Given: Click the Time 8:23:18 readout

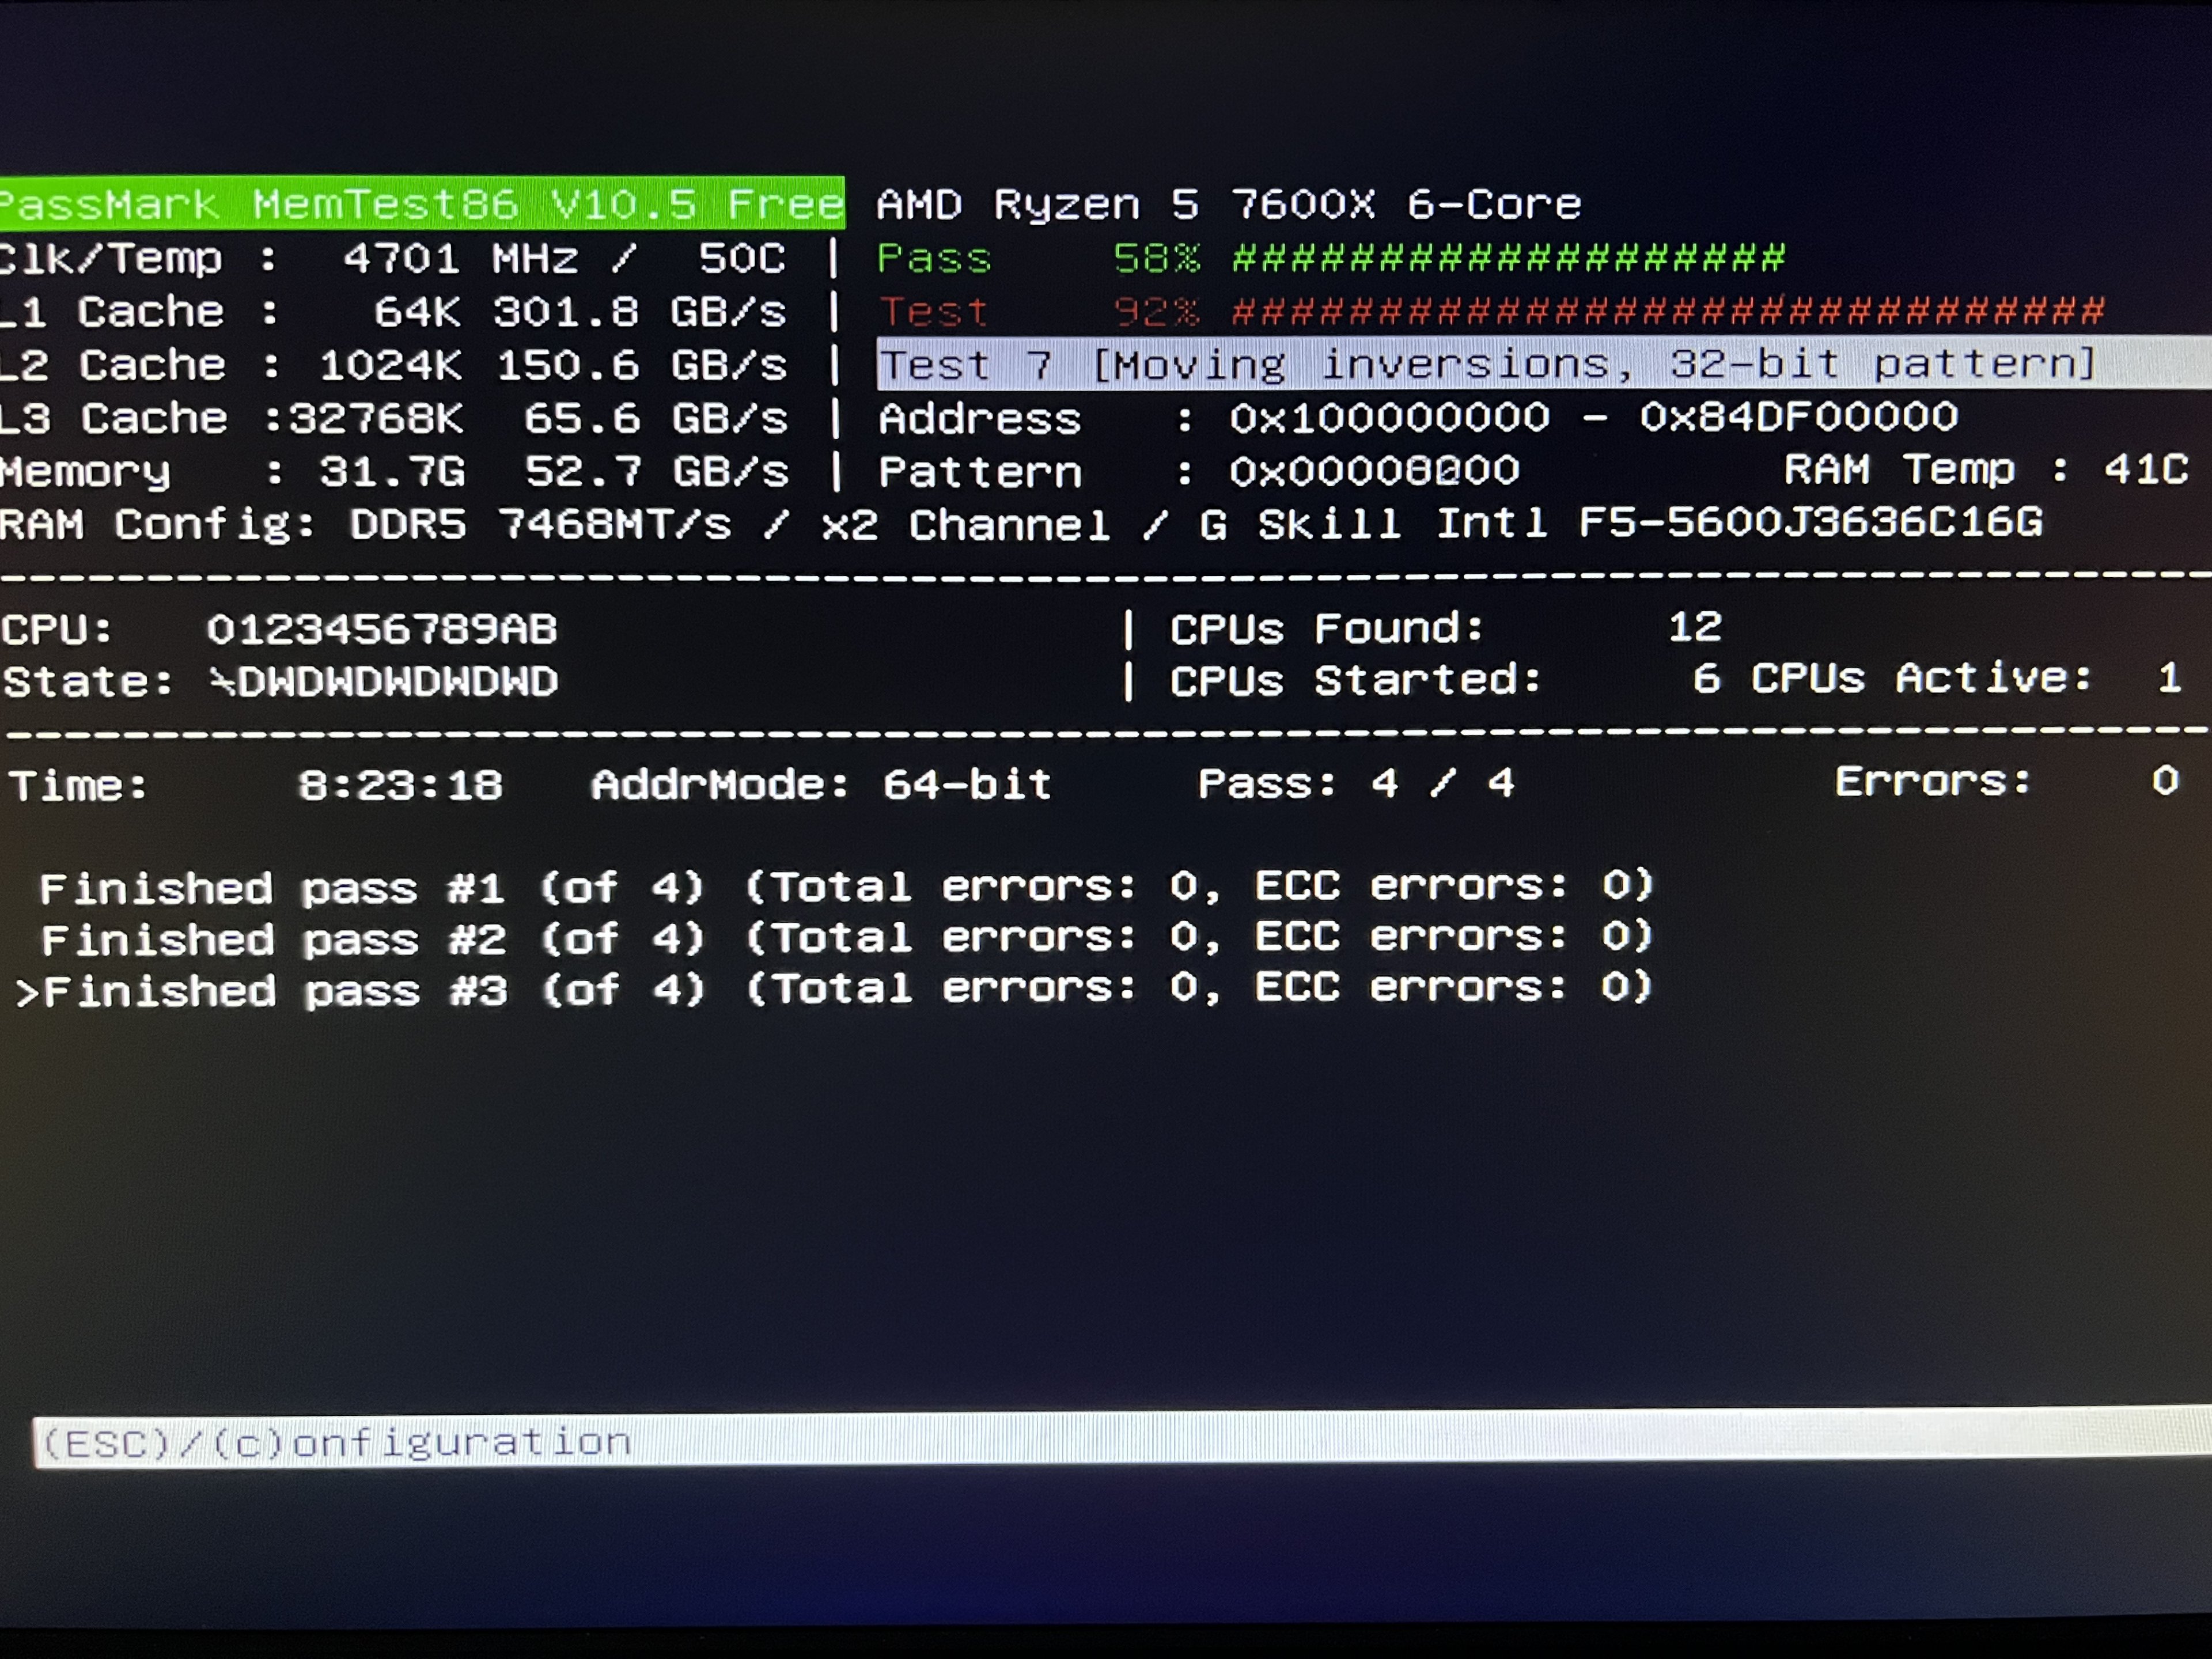Looking at the screenshot, I should pos(400,785).
